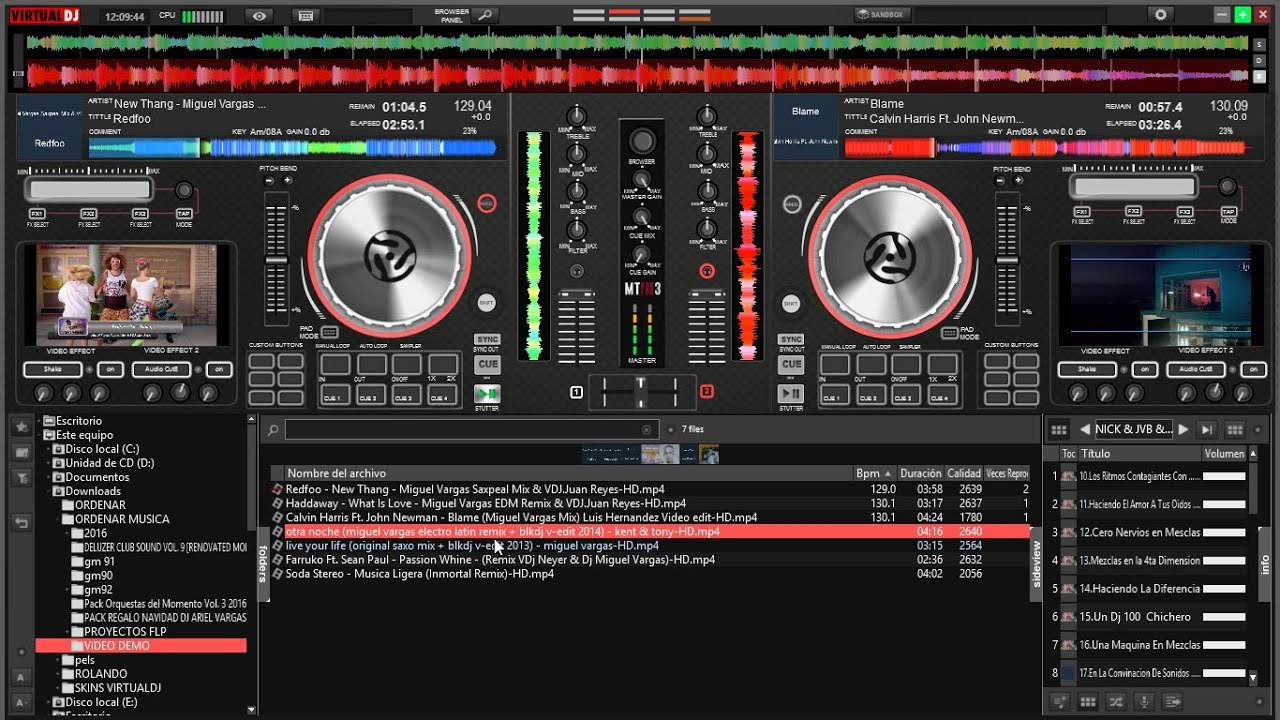This screenshot has height=720, width=1280.
Task: Click the back arrow icon in browser sidebar
Action: (21, 522)
